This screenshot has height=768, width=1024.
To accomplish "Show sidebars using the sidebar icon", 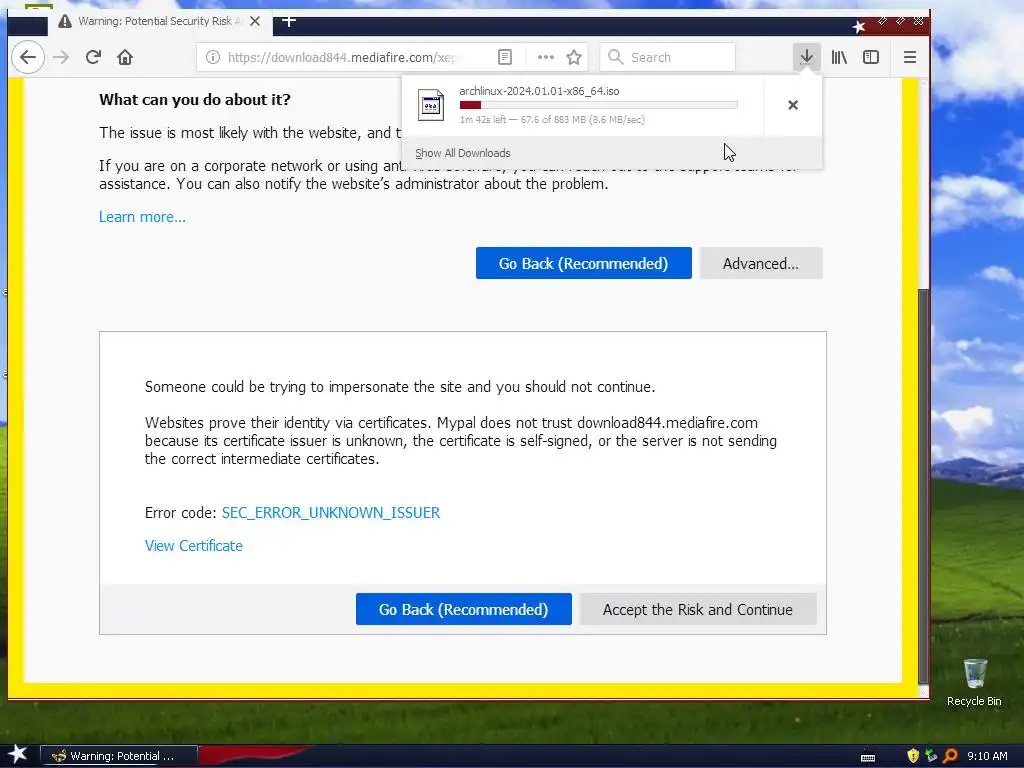I will [x=871, y=57].
